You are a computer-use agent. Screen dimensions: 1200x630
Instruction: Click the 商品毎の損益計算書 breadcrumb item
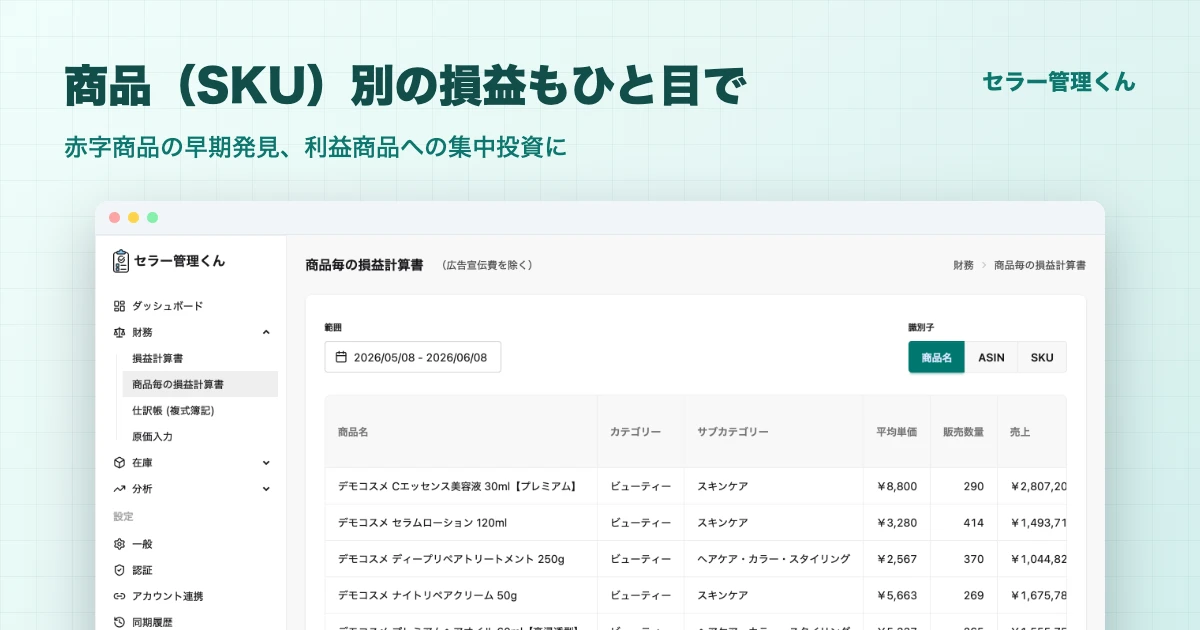1040,266
